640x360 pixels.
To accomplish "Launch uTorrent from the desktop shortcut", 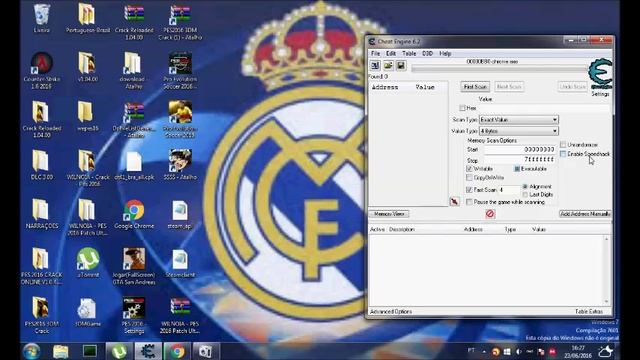I will (x=88, y=263).
